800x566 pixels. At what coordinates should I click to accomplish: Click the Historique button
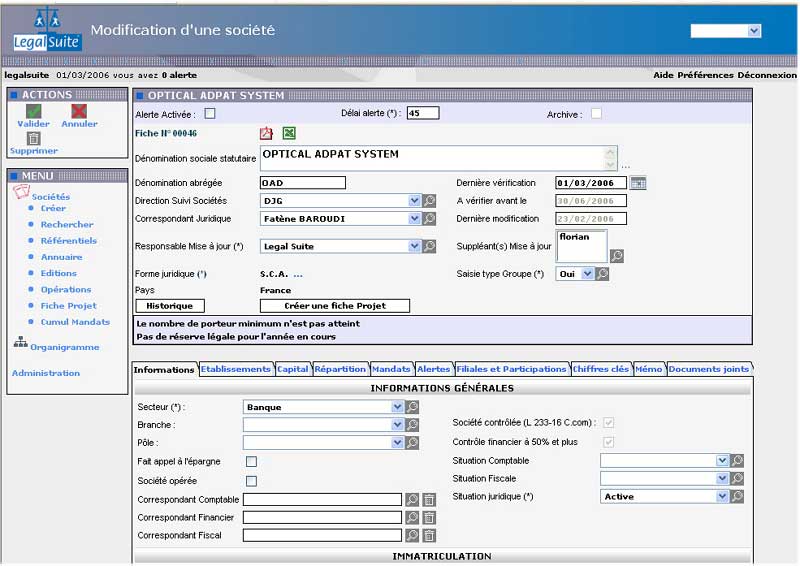tap(170, 306)
